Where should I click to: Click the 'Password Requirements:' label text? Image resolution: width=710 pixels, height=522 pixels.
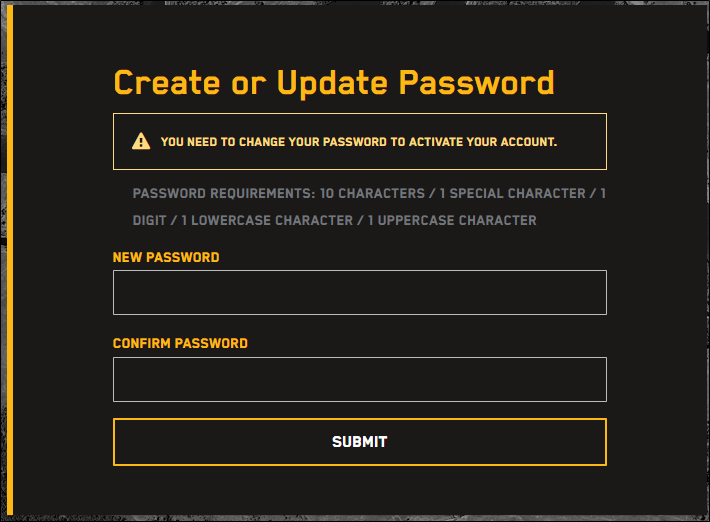tap(224, 193)
